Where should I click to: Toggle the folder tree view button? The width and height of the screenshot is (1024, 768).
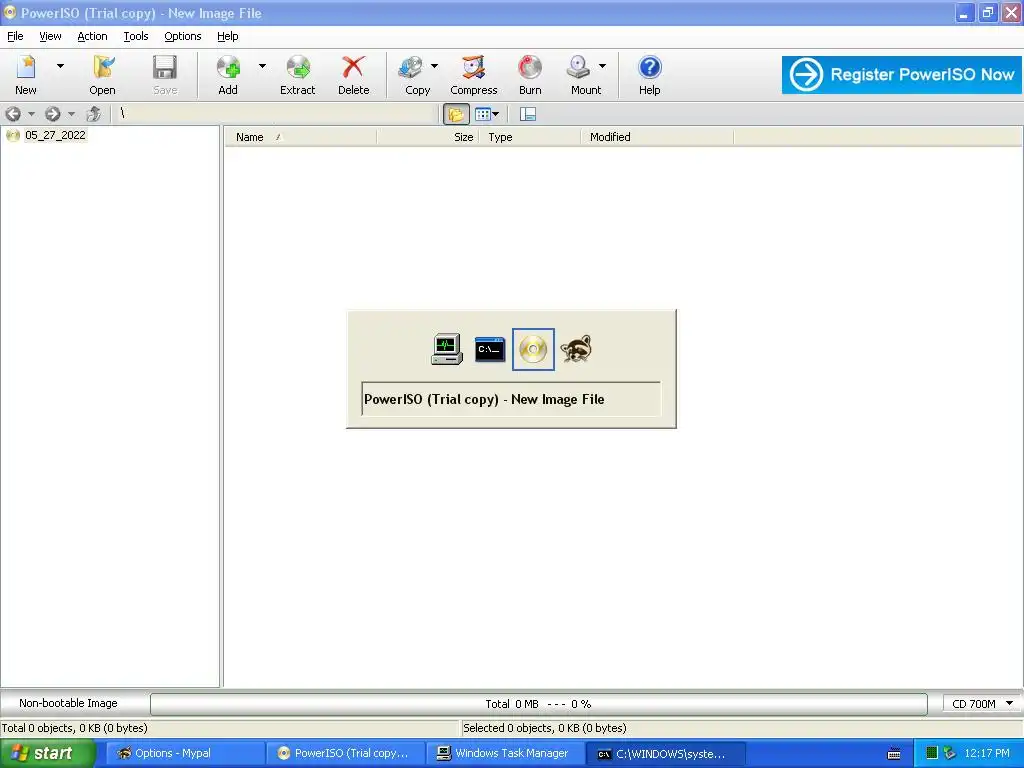tap(456, 114)
